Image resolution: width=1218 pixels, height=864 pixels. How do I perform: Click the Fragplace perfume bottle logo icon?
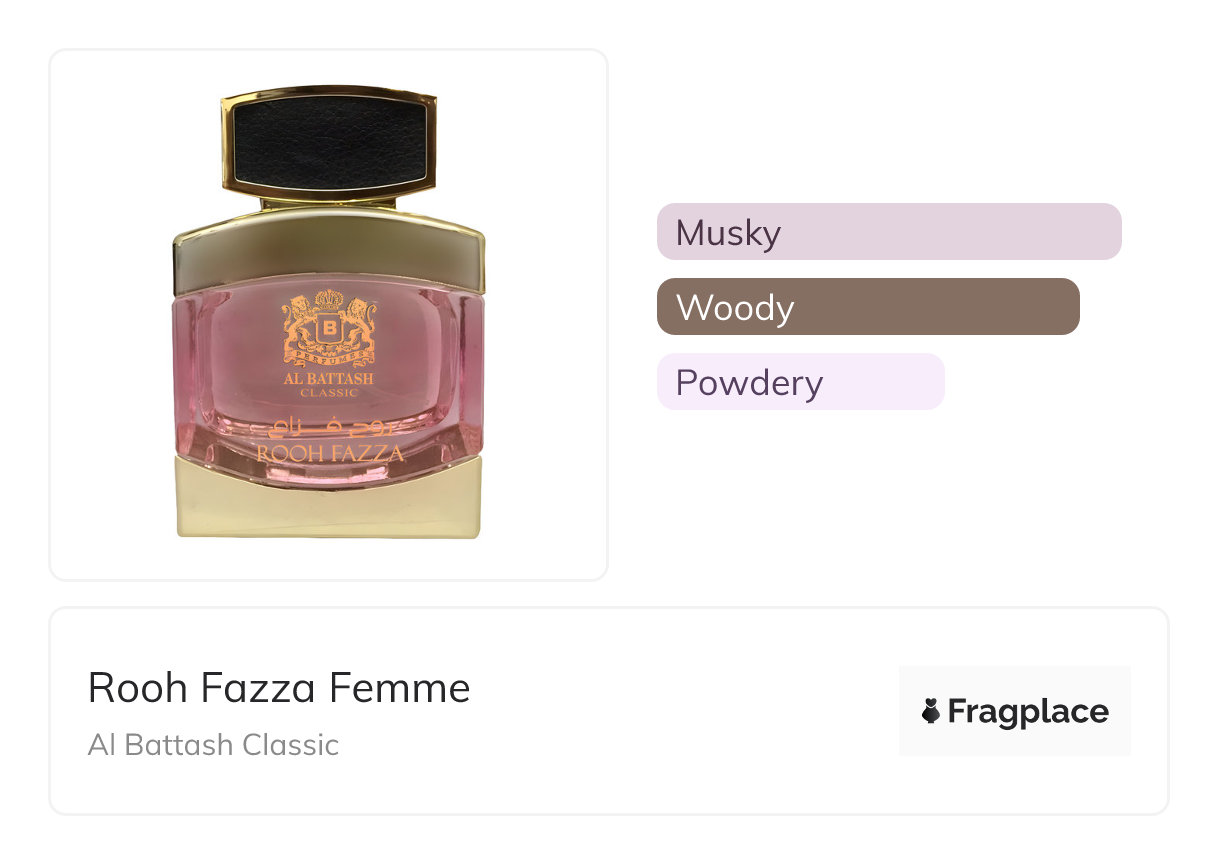click(x=931, y=711)
